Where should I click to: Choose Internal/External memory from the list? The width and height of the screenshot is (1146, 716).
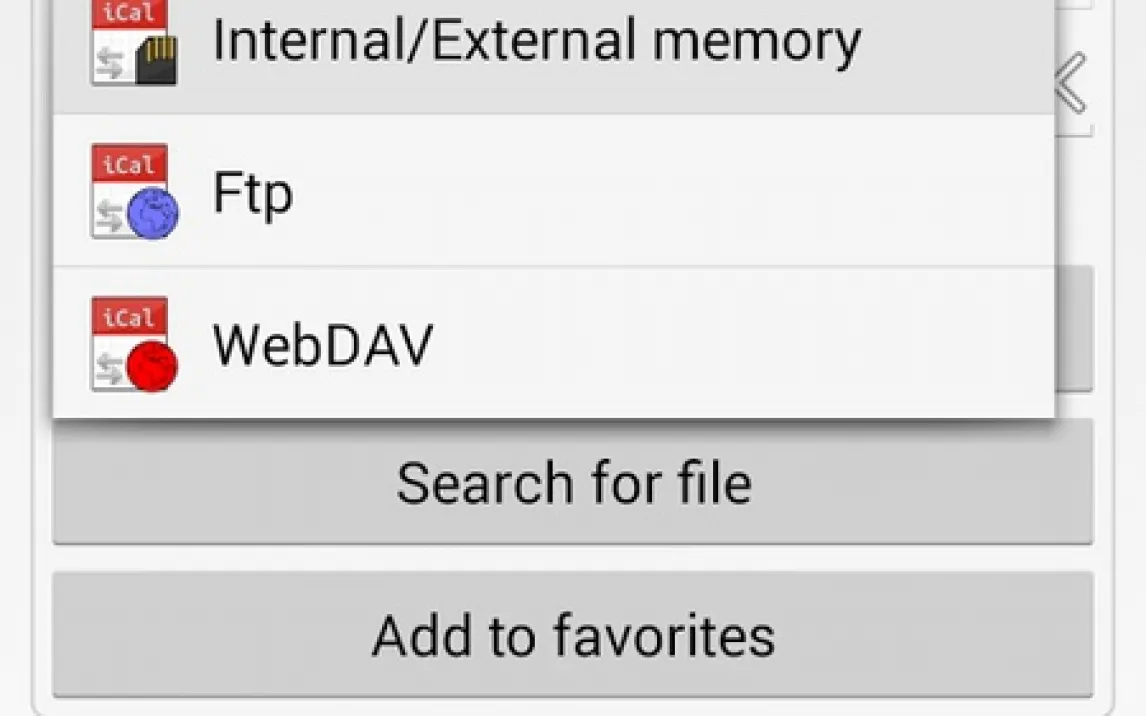click(536, 42)
